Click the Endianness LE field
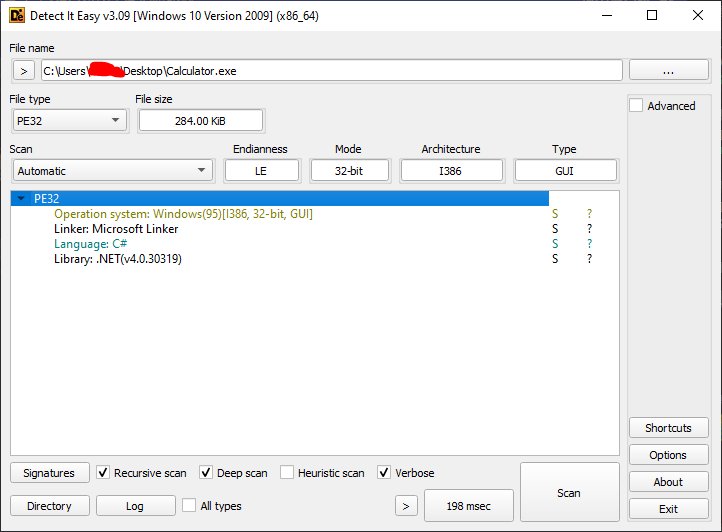The image size is (722, 532). pyautogui.click(x=262, y=171)
